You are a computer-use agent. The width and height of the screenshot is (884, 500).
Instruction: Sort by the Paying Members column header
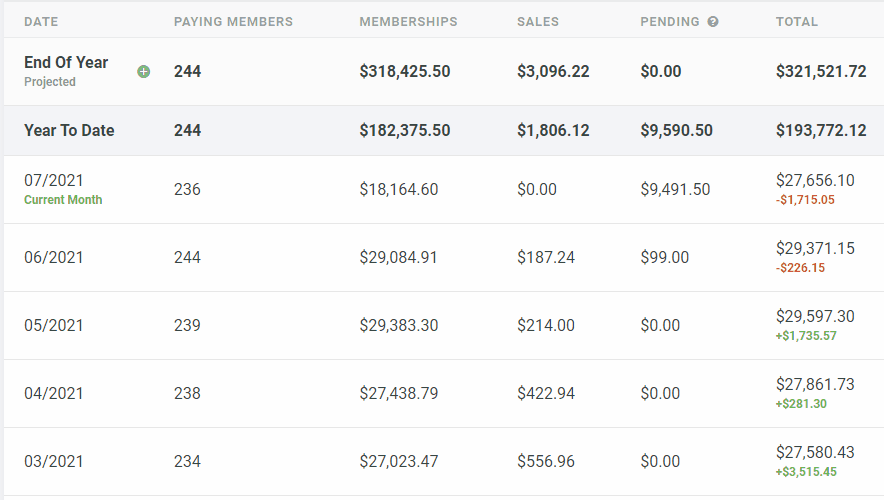233,22
